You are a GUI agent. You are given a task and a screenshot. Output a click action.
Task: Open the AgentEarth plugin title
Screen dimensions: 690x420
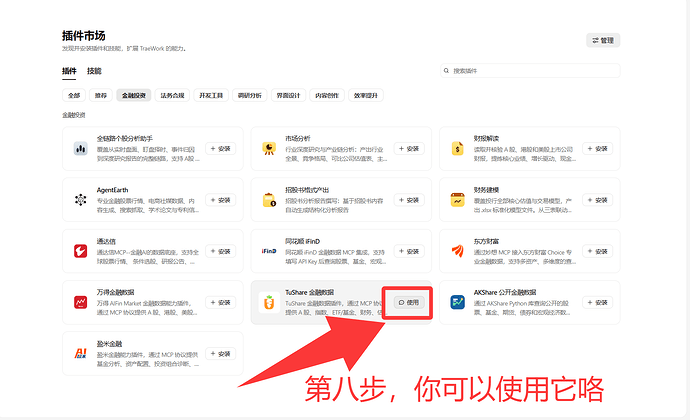[x=112, y=190]
